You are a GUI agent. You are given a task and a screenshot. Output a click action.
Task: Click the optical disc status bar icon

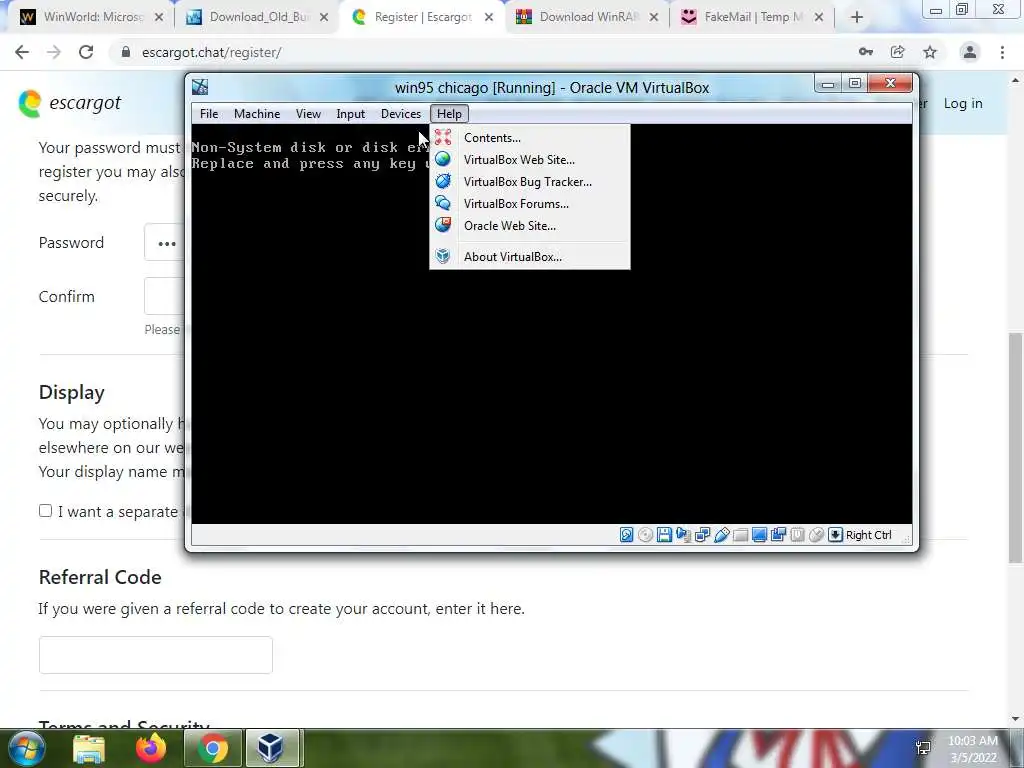[x=645, y=535]
